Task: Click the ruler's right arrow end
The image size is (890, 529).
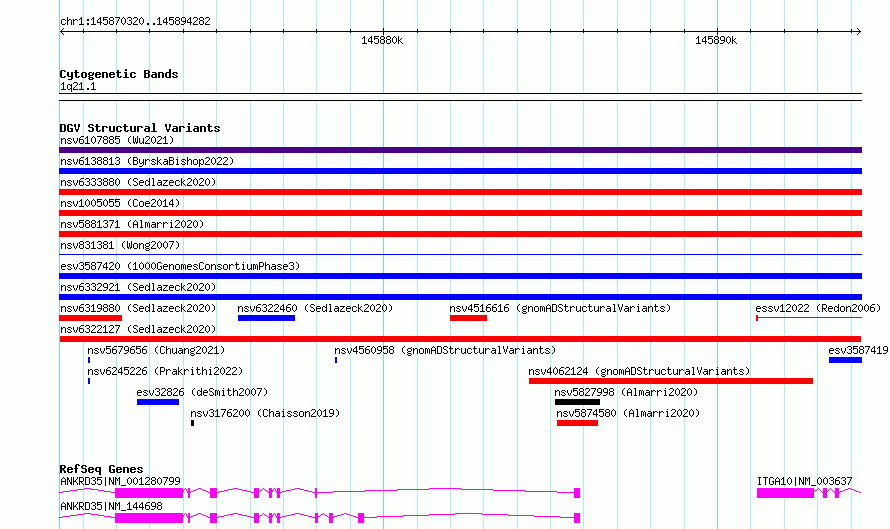Action: 858,31
